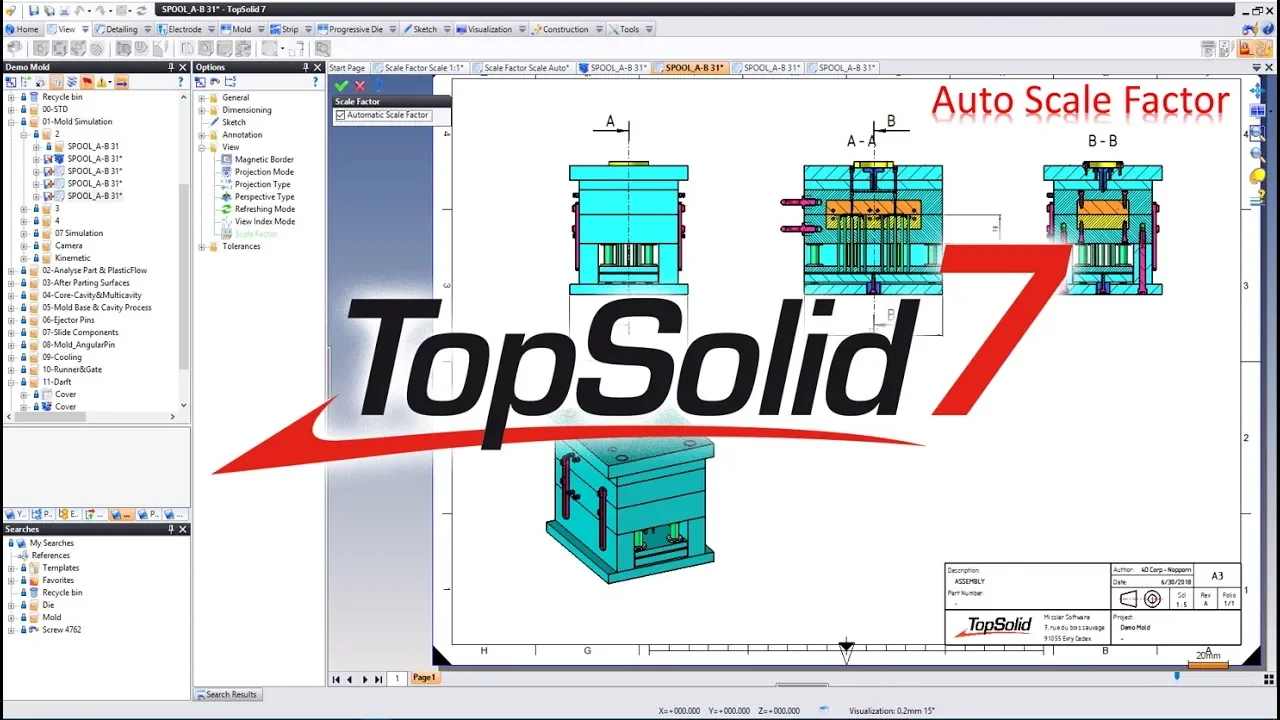Click the page number field showing 1
The image size is (1280, 720).
point(397,679)
